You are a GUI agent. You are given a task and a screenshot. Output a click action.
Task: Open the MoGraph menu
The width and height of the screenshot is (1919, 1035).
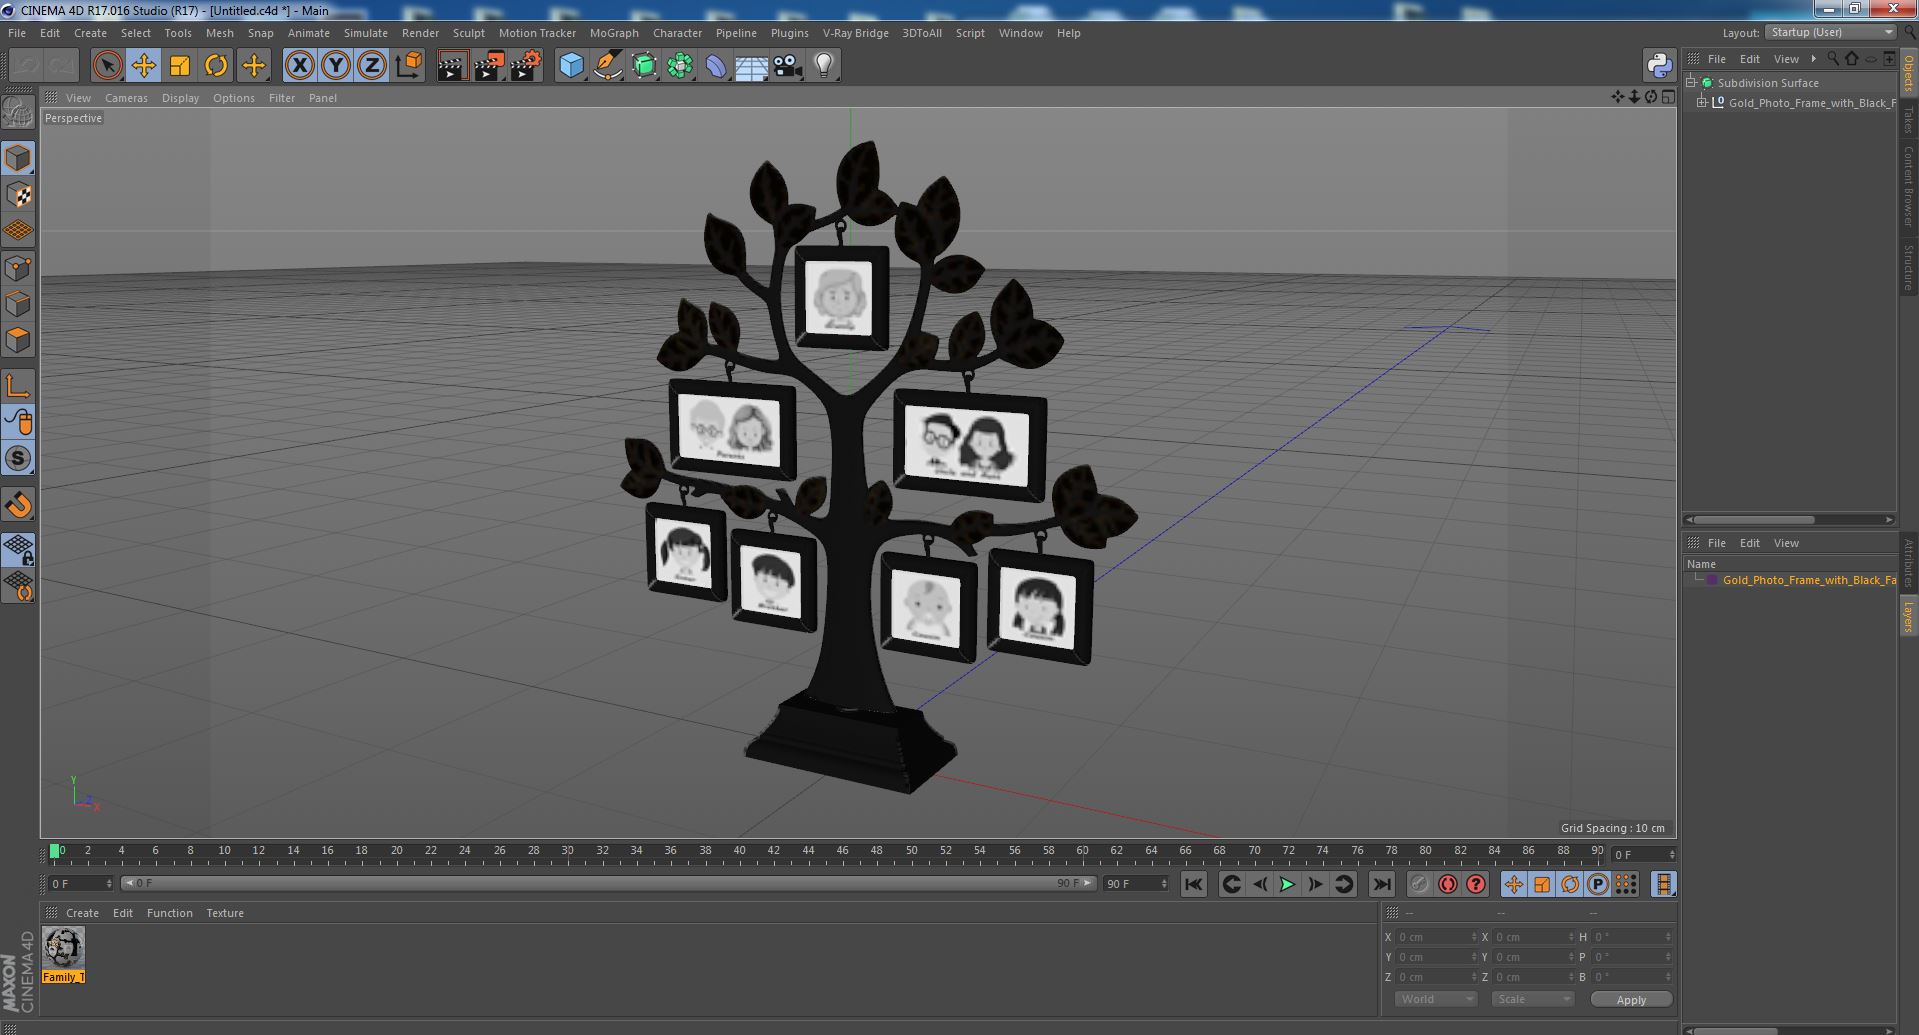click(614, 33)
